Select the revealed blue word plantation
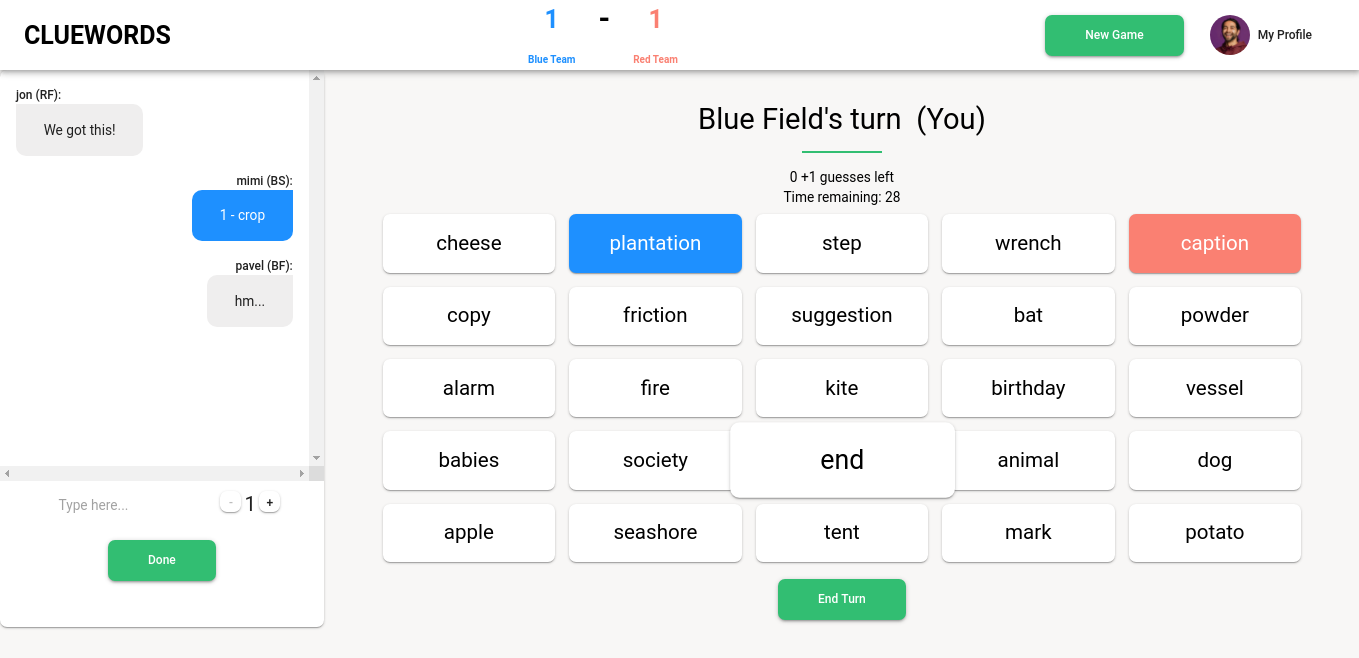The image size is (1359, 658). (x=655, y=243)
